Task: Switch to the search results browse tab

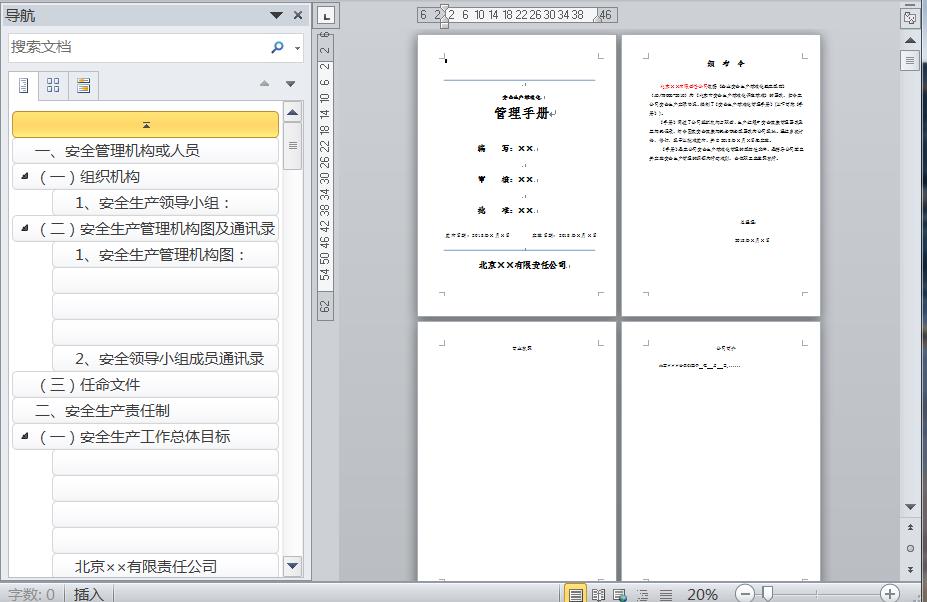Action: (83, 85)
